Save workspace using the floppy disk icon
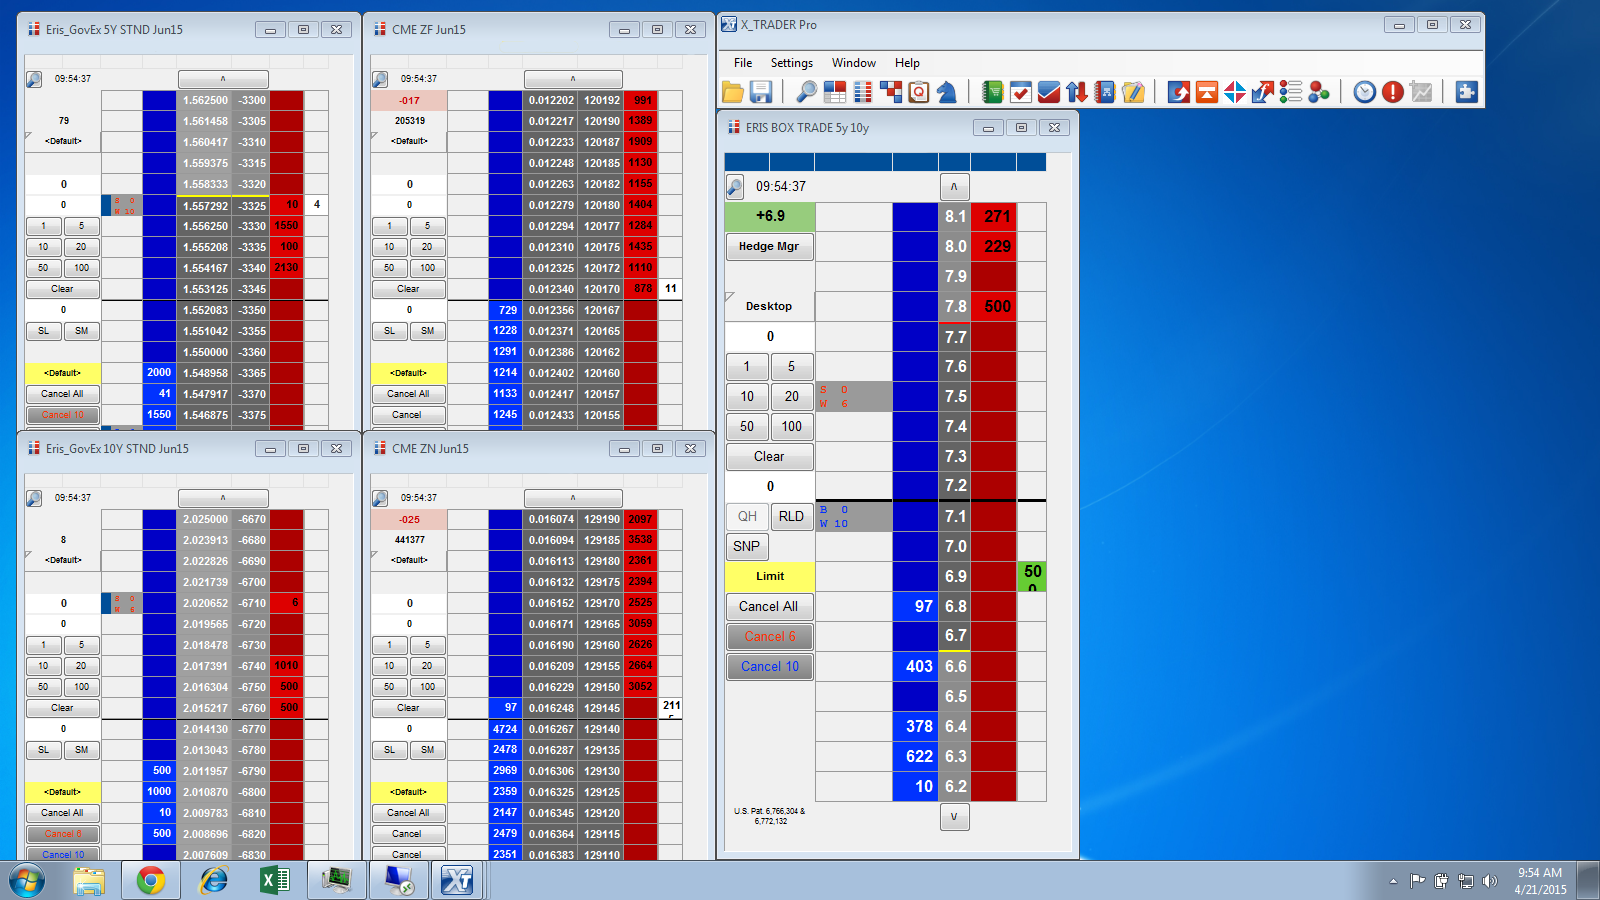The width and height of the screenshot is (1600, 900). (x=761, y=92)
